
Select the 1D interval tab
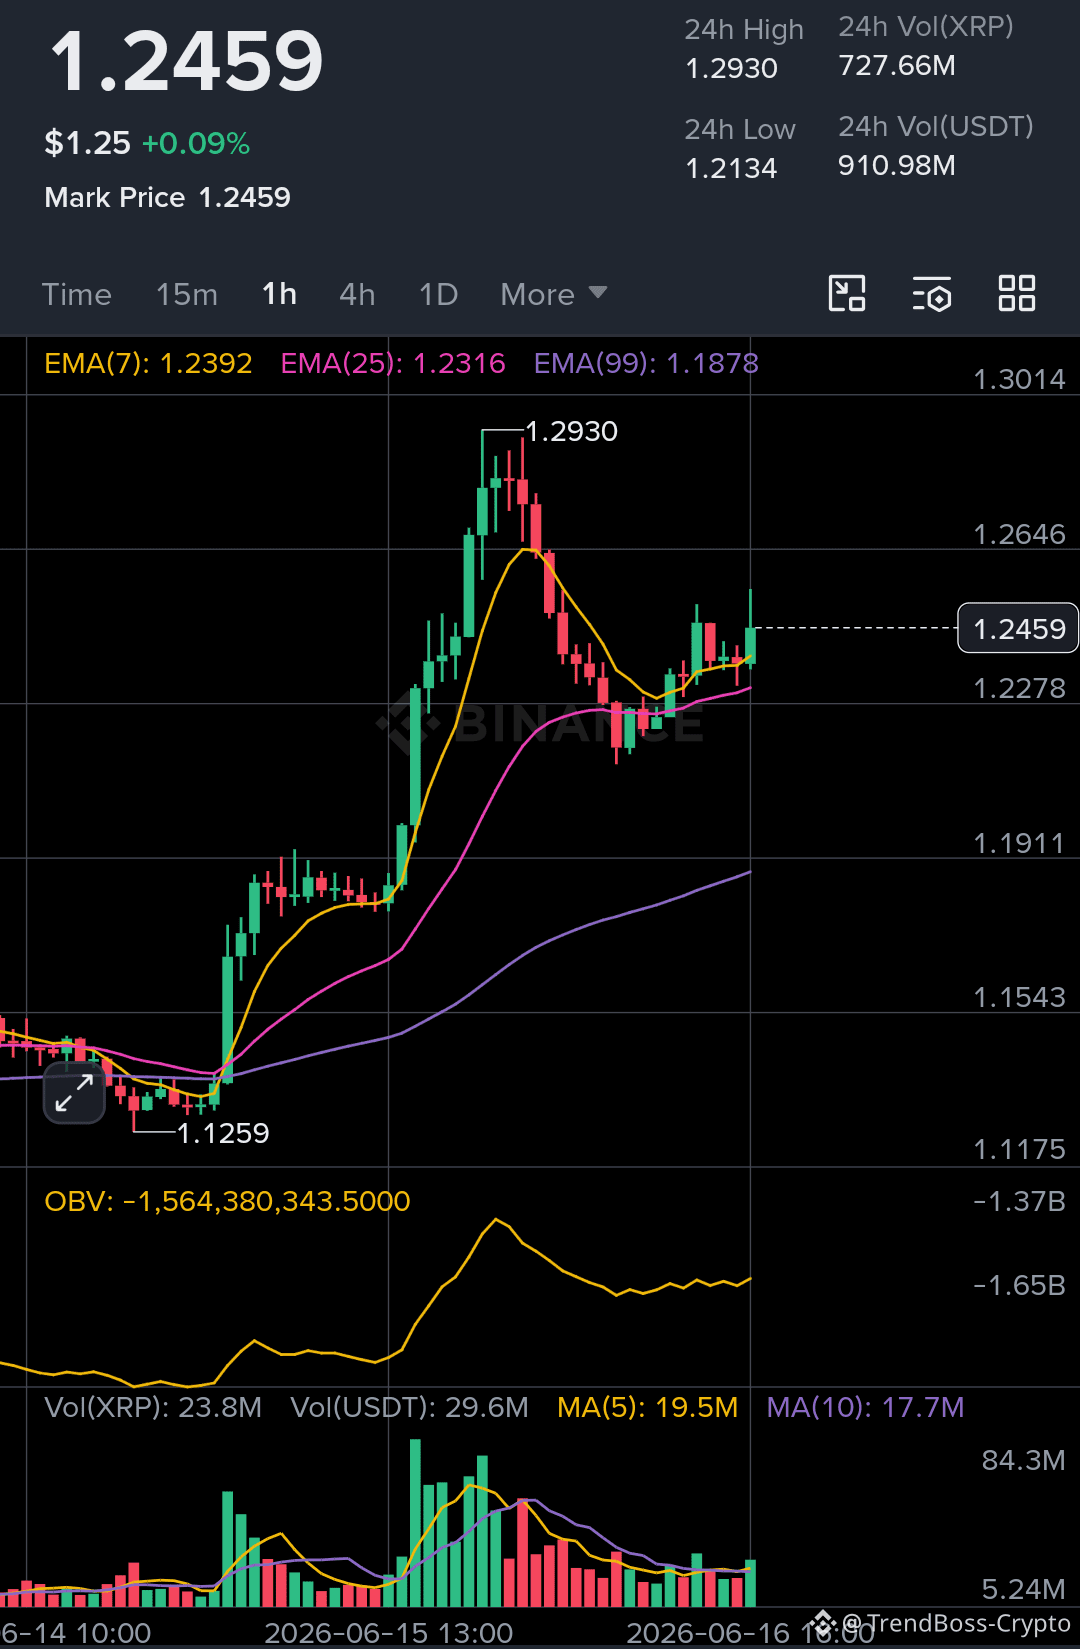[x=438, y=295]
